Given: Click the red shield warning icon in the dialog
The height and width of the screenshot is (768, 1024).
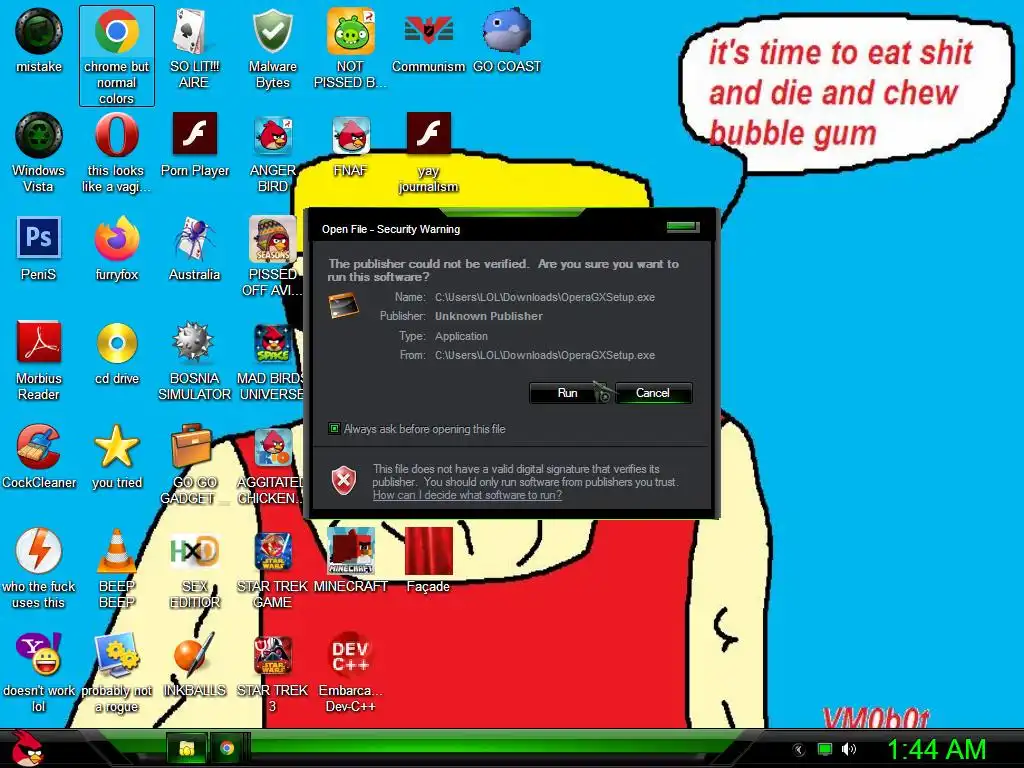Looking at the screenshot, I should [x=344, y=481].
